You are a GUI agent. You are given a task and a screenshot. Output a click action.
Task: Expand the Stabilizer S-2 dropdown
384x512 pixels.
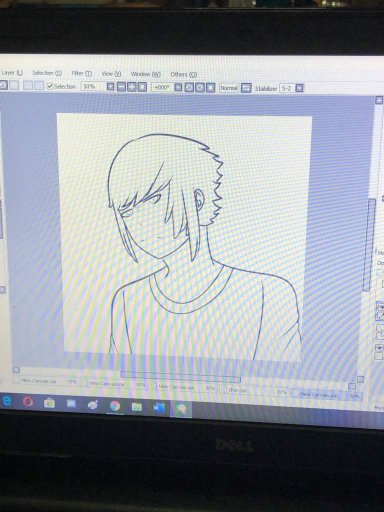tap(300, 88)
